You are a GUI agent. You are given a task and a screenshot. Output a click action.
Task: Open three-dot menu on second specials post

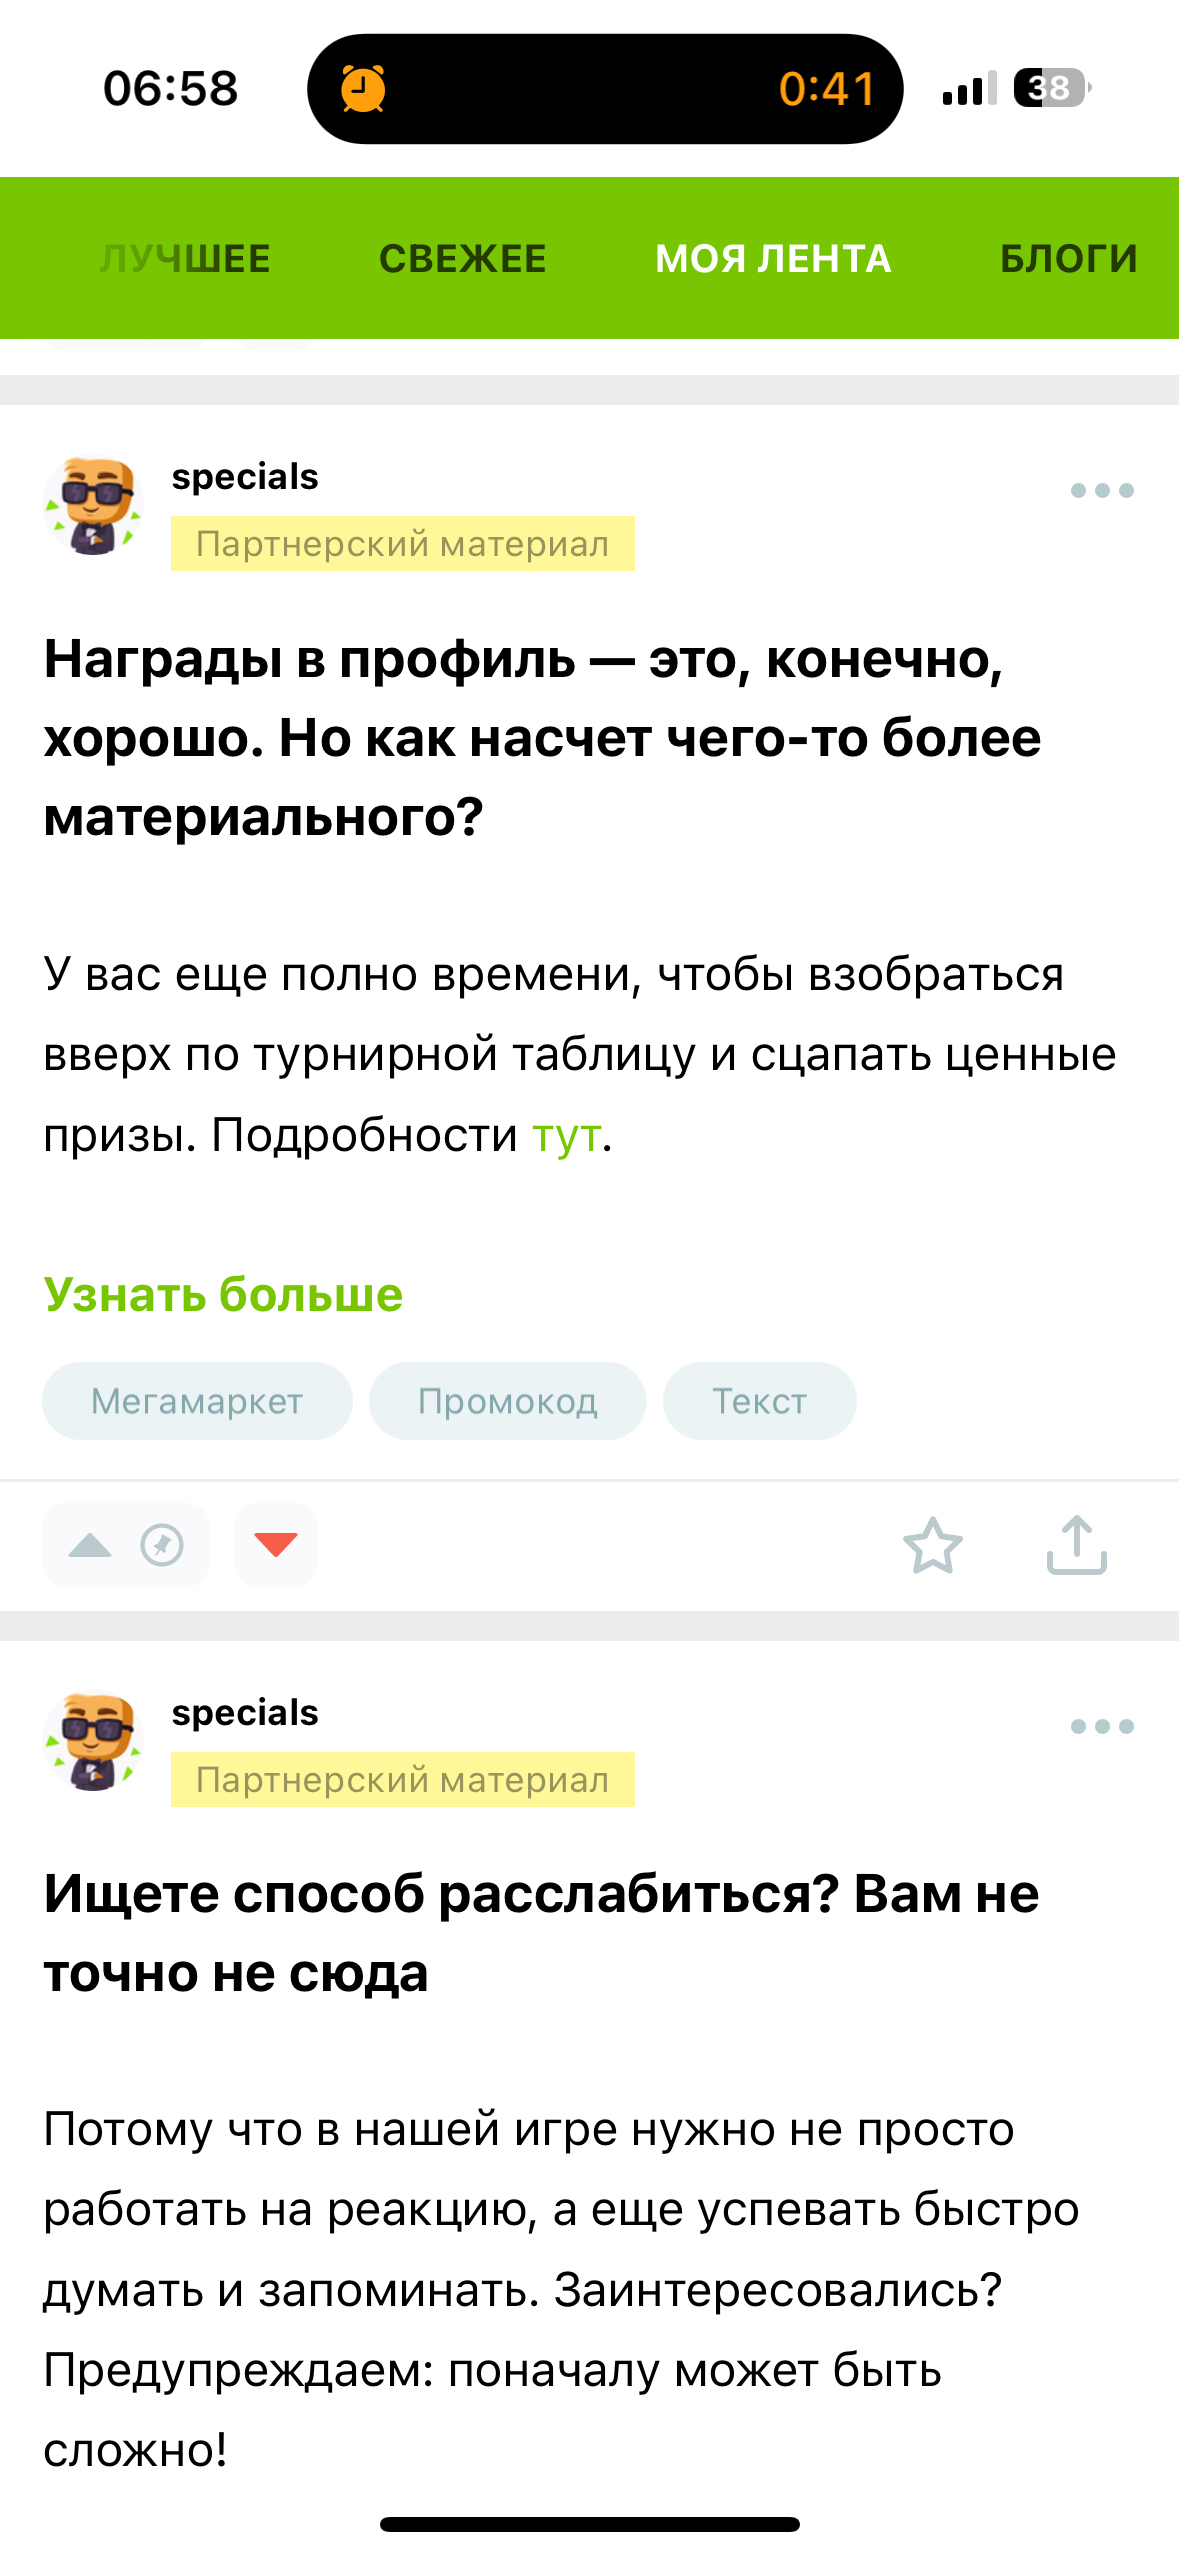tap(1101, 1727)
